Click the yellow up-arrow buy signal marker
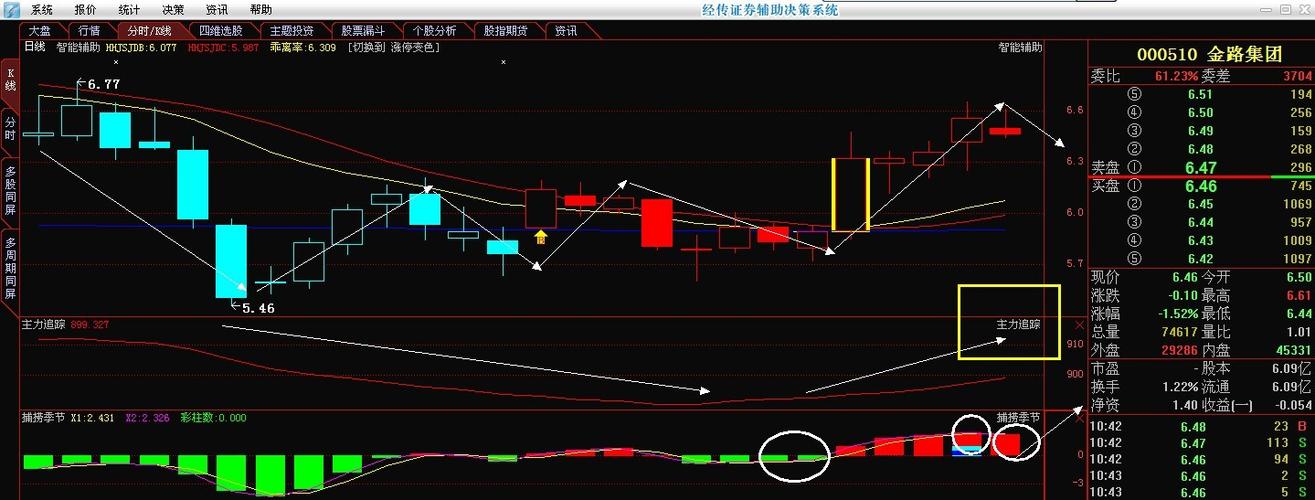Image resolution: width=1315 pixels, height=500 pixels. tap(541, 237)
